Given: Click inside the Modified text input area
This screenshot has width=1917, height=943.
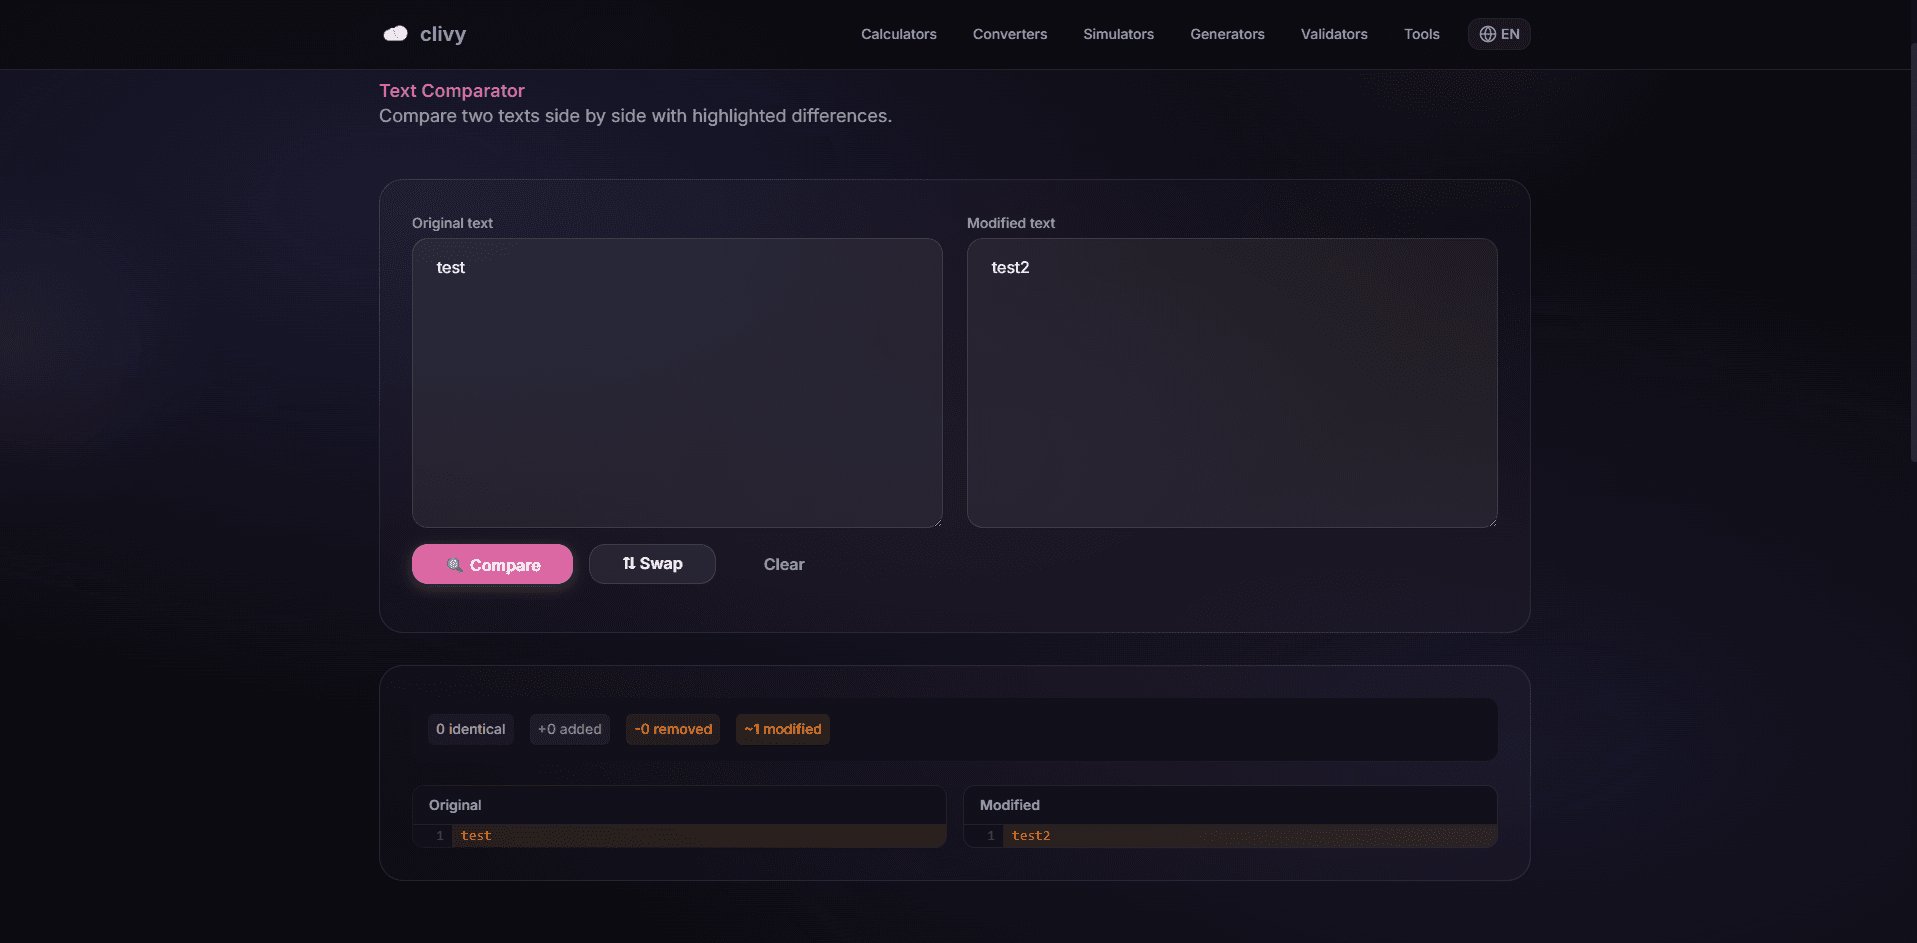Looking at the screenshot, I should (1231, 383).
